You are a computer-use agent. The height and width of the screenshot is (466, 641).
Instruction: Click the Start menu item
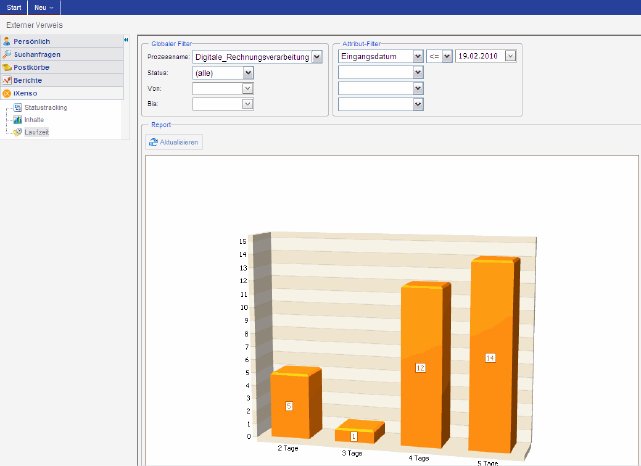[x=13, y=7]
